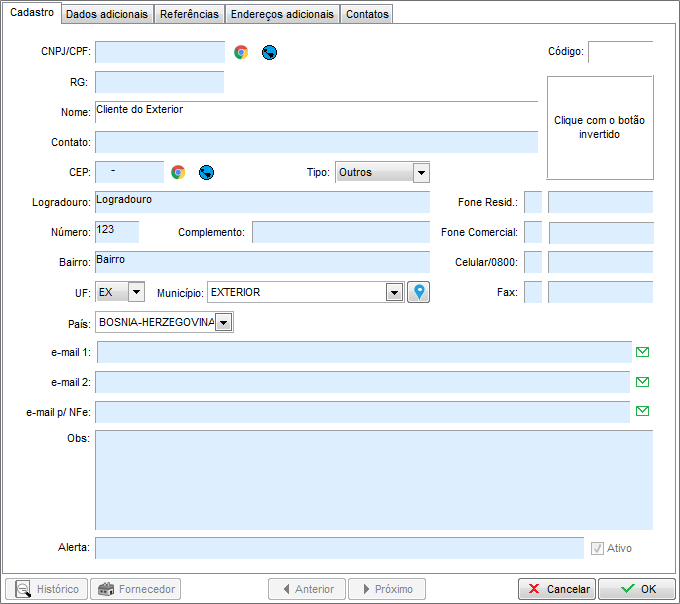This screenshot has width=680, height=604.
Task: Open the País dropdown with BOSNIA-HERZEGOVINA
Action: pyautogui.click(x=224, y=322)
